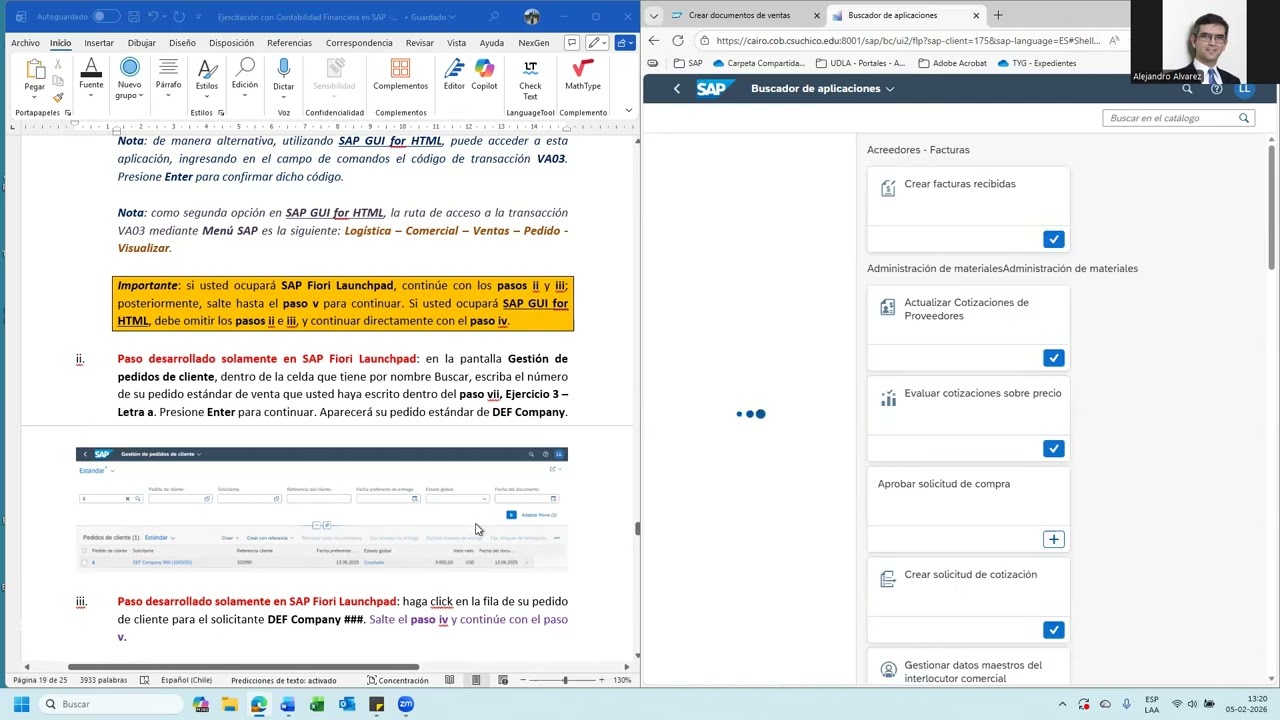Screen dimensions: 1280x720
Task: Click the browser address bar URL
Action: tap(908, 41)
